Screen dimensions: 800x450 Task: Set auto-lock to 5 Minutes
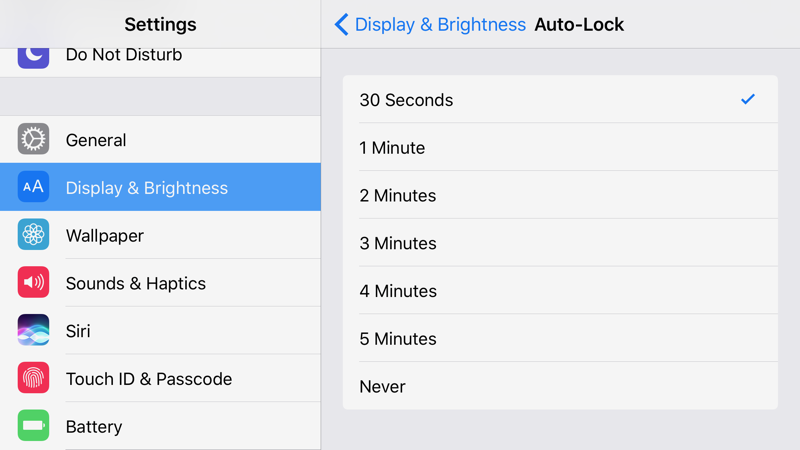(559, 339)
